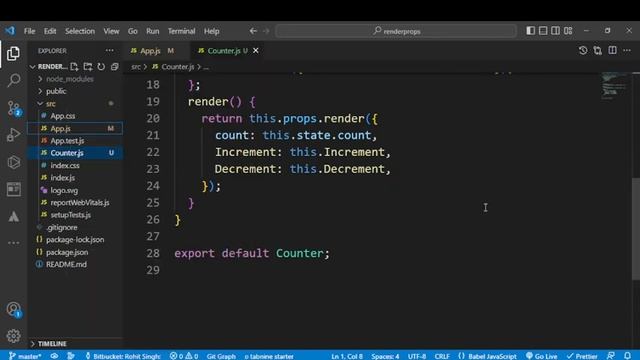Open the Run menu

[153, 31]
